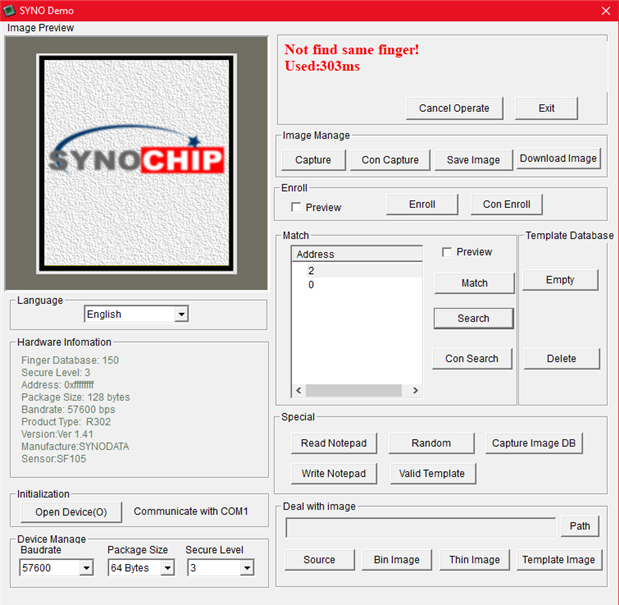Click 'Communicate with COM1' label

[191, 511]
